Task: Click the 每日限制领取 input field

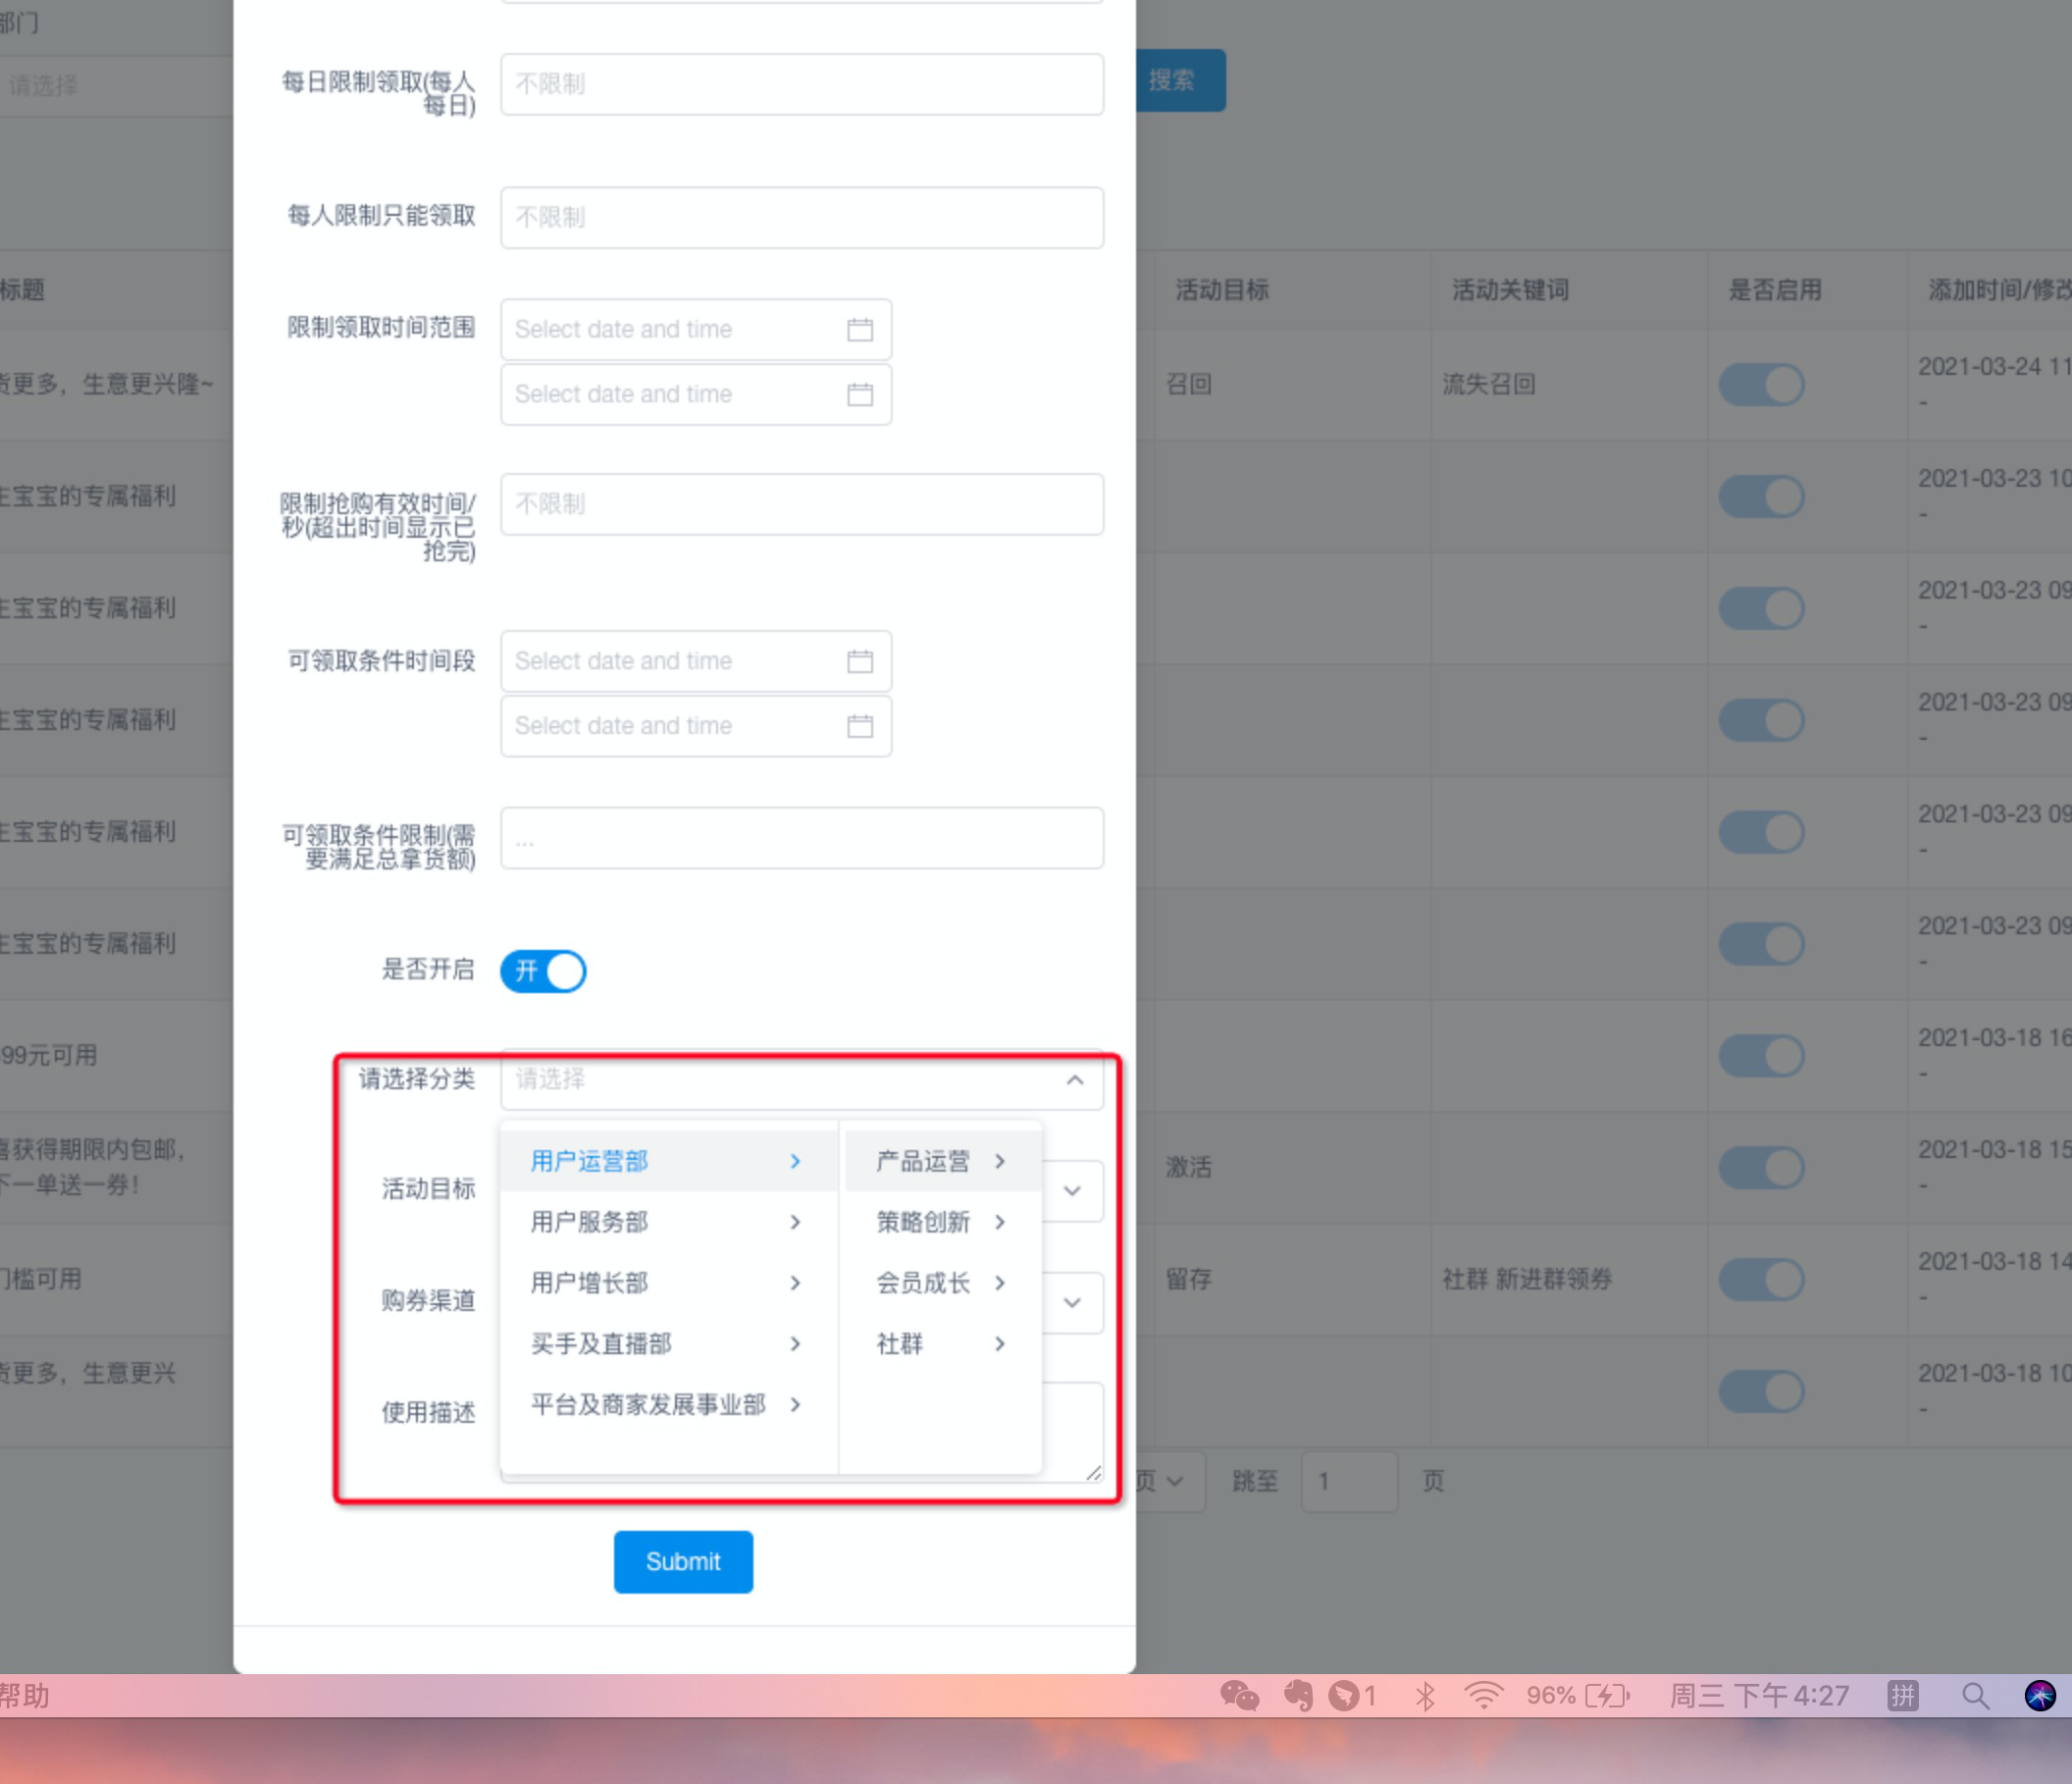Action: 802,84
